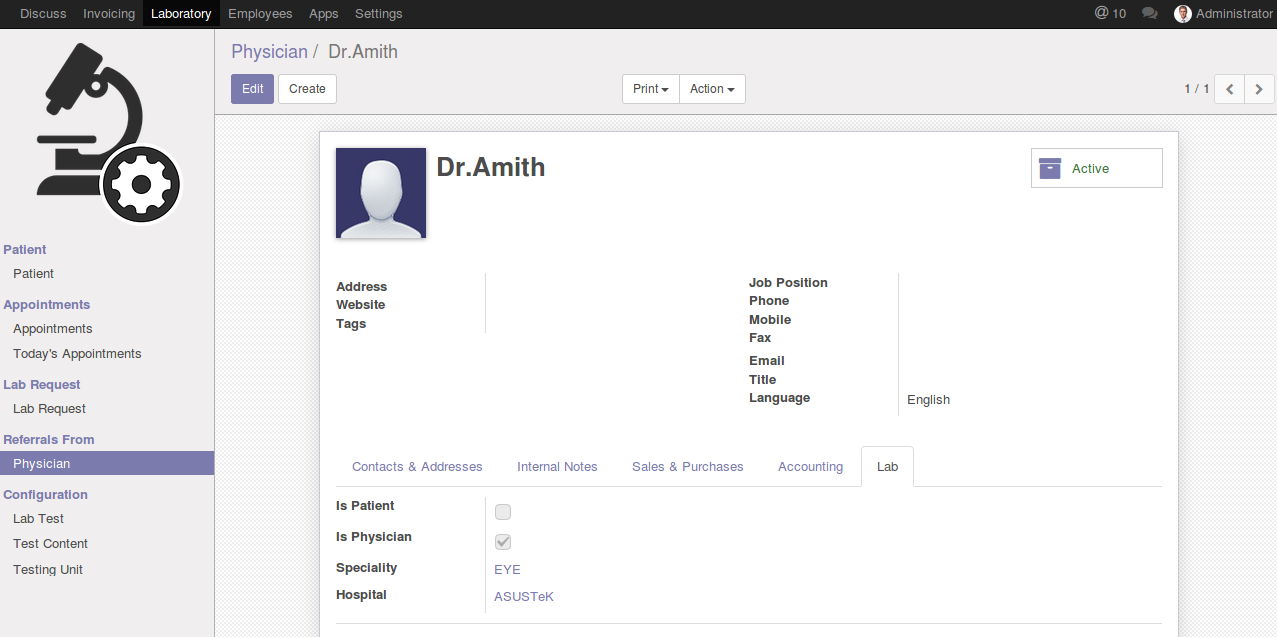Image resolution: width=1277 pixels, height=637 pixels.
Task: Click the Edit button
Action: (252, 89)
